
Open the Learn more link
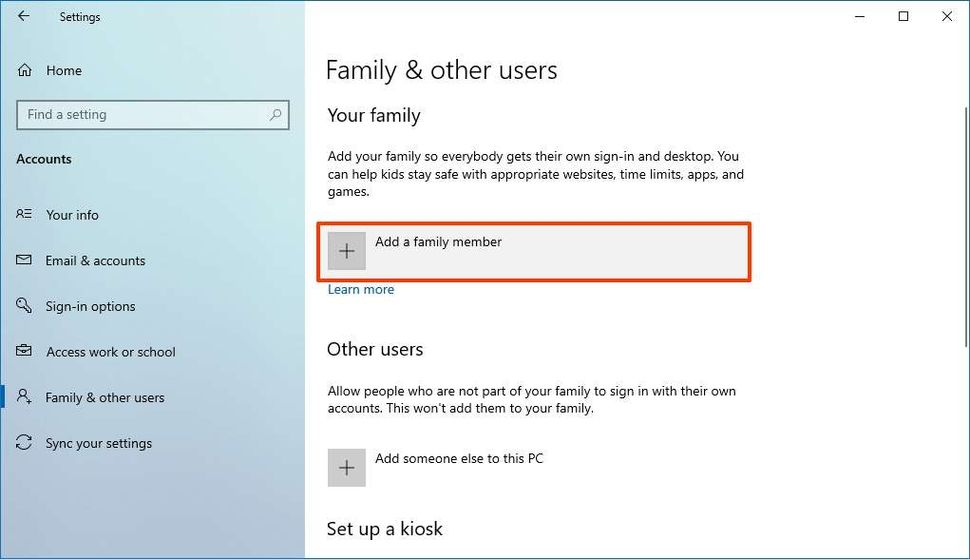pos(361,290)
